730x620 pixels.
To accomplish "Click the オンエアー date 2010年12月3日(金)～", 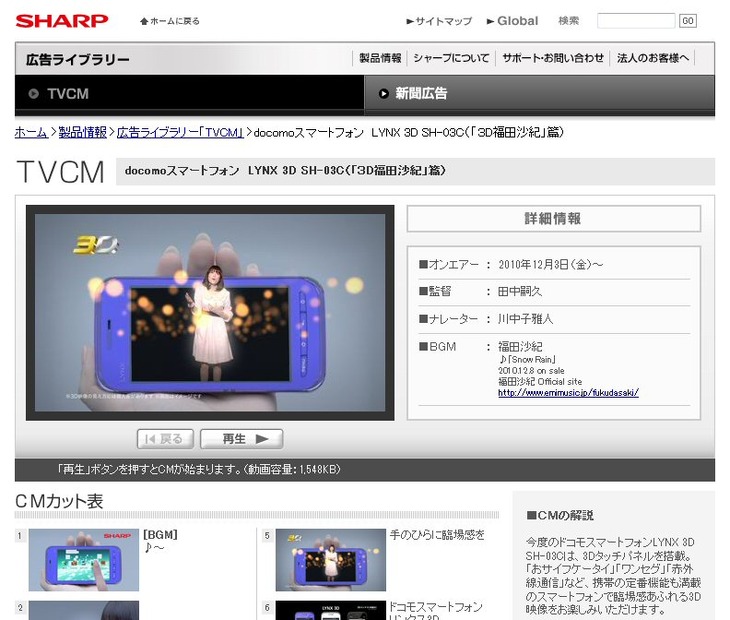I will click(x=550, y=265).
